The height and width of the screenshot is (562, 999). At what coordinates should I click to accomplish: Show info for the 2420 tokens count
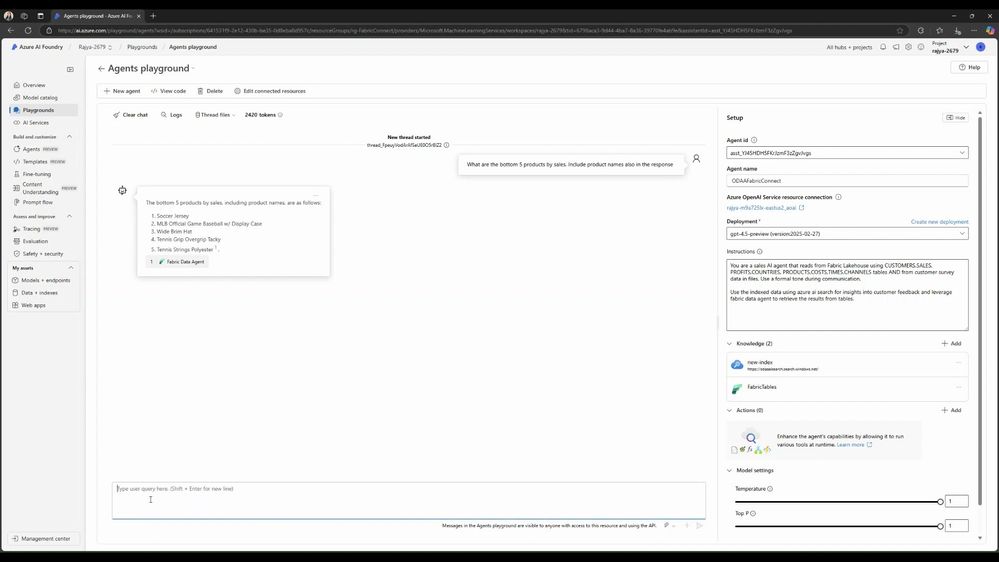(280, 115)
